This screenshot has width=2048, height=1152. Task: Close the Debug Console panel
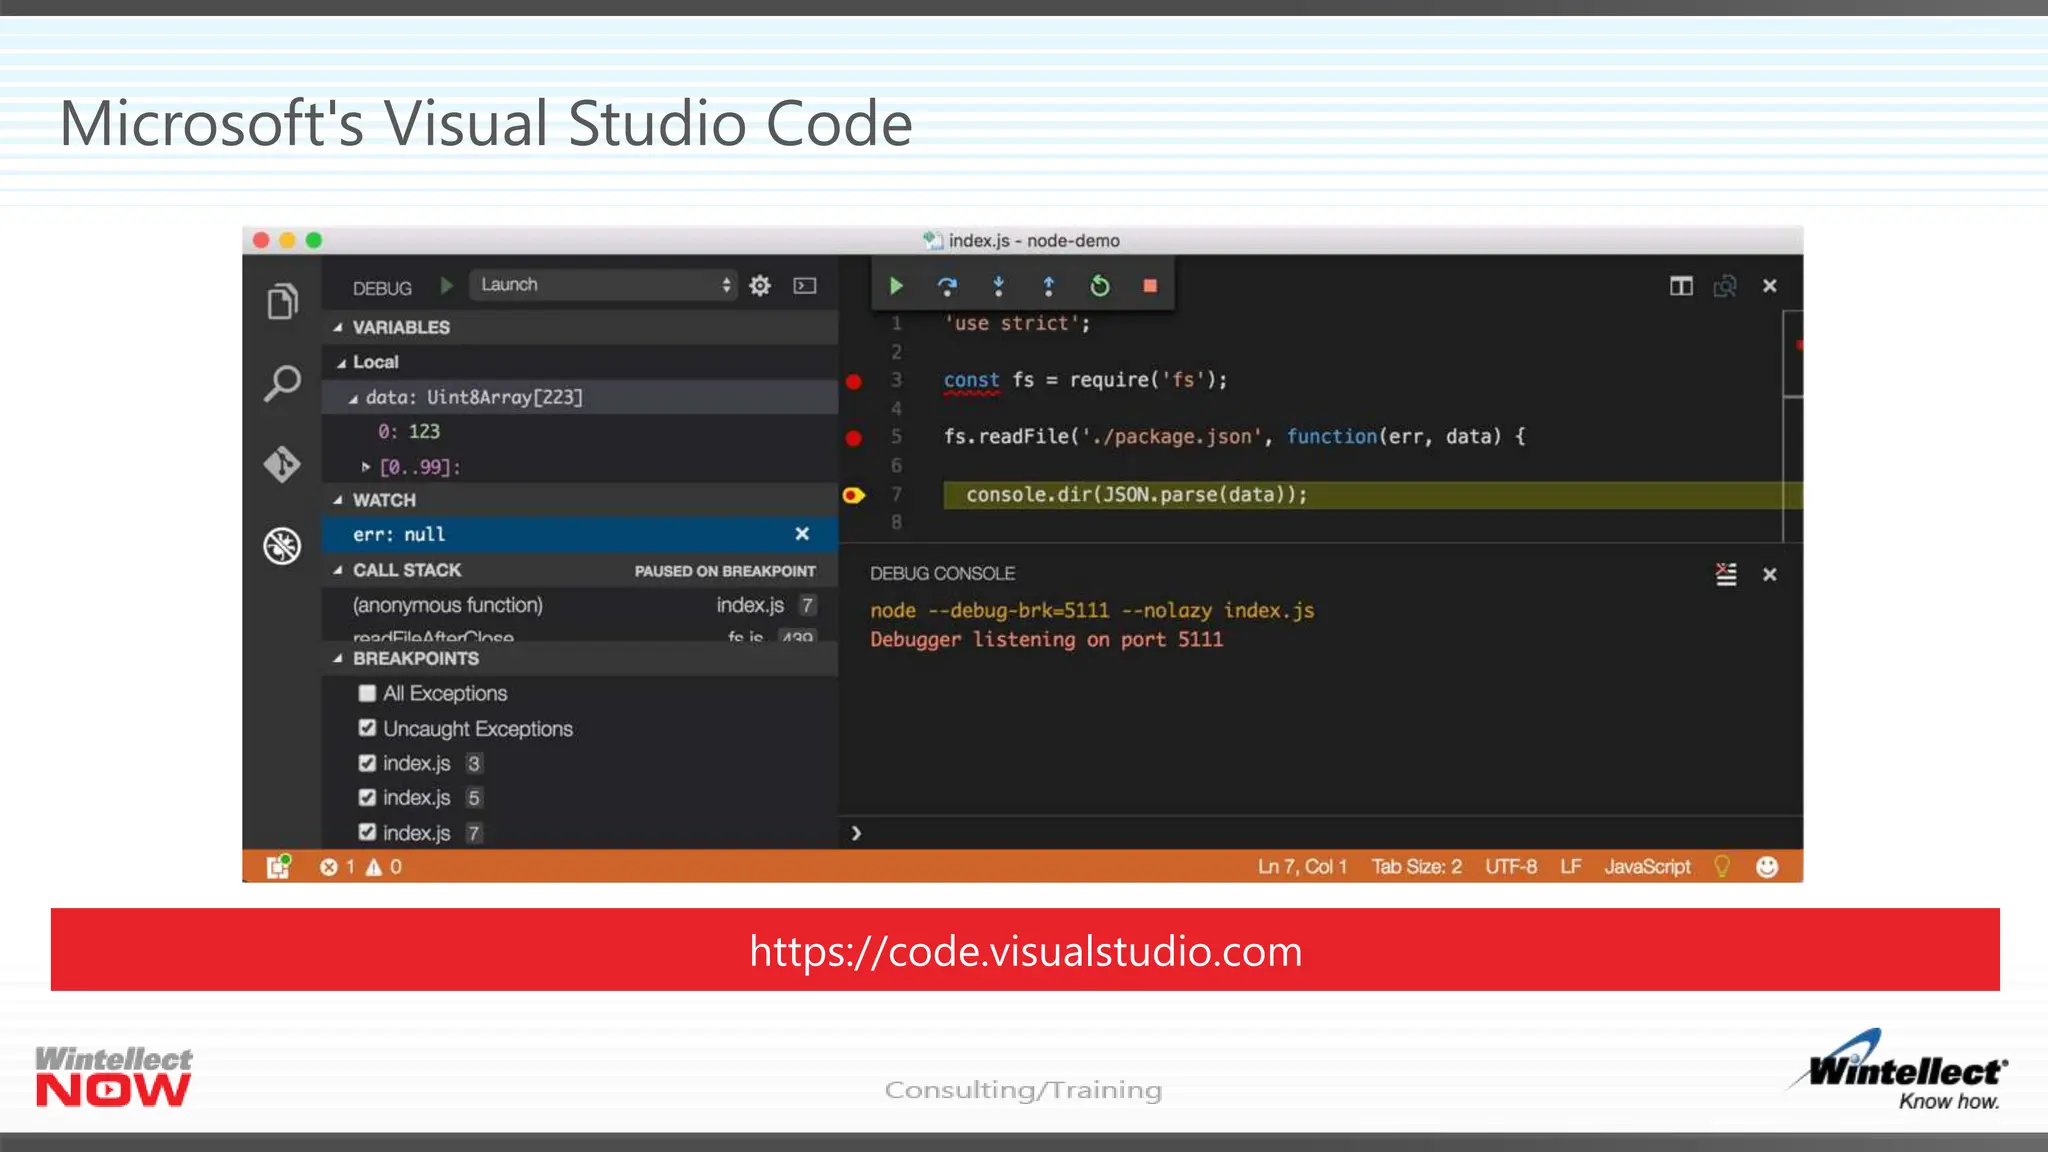pos(1770,574)
